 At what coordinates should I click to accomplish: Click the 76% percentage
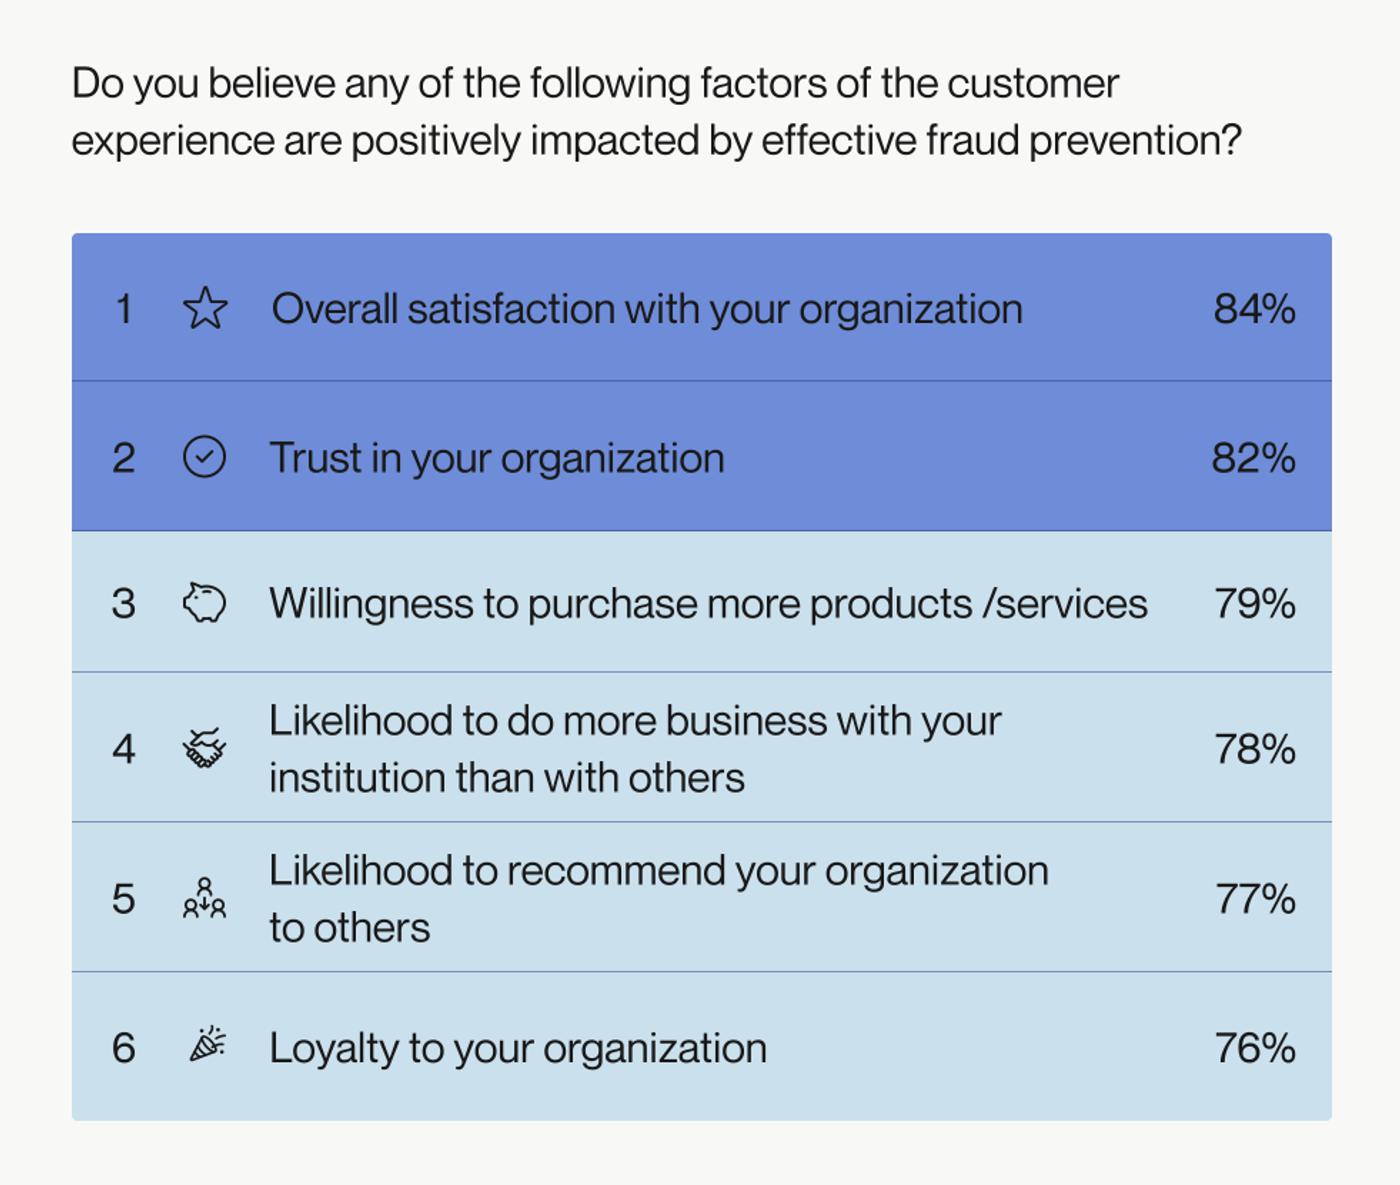(1254, 1048)
